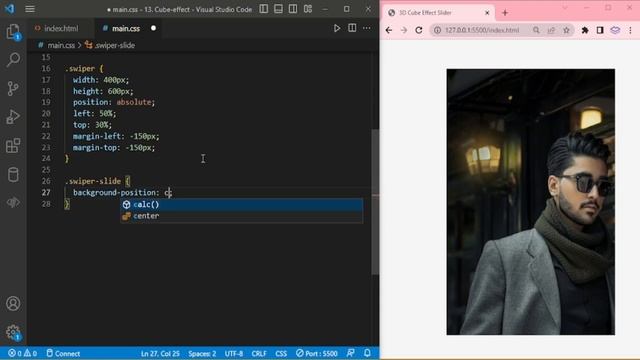Change language mode via CSS item
The height and width of the screenshot is (360, 640).
[281, 353]
